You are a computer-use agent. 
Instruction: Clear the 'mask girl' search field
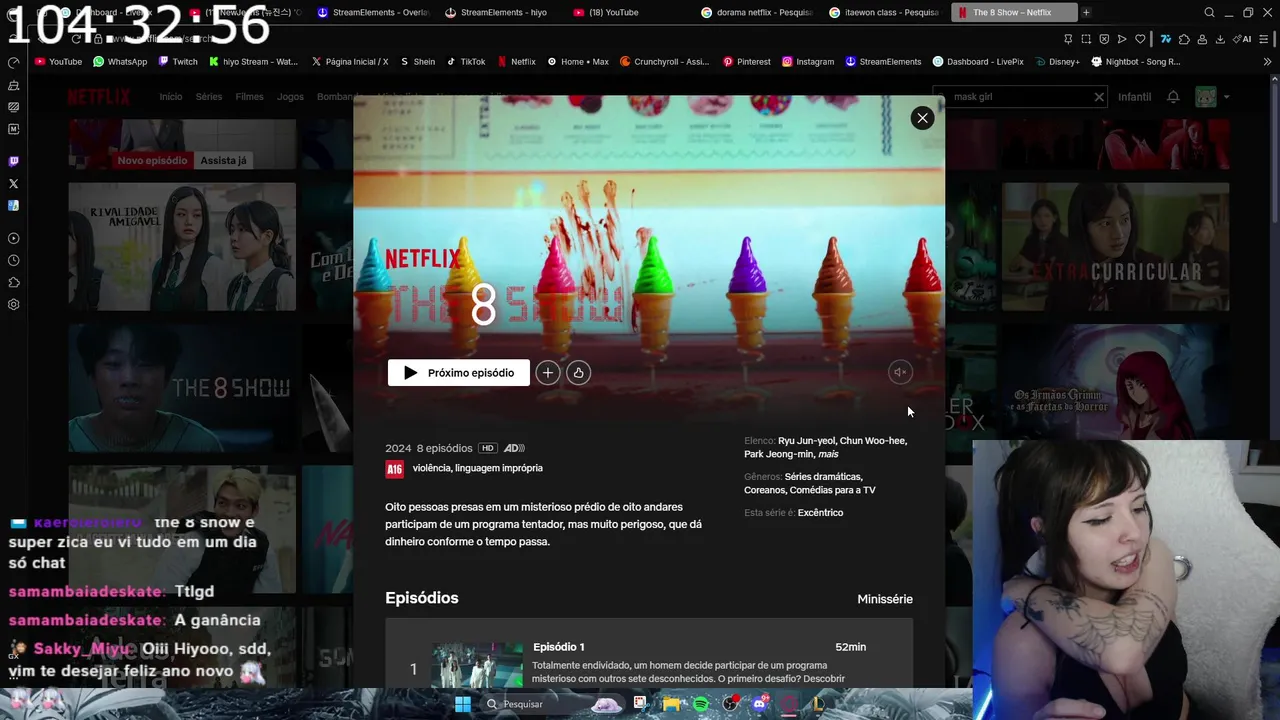pyautogui.click(x=1099, y=97)
